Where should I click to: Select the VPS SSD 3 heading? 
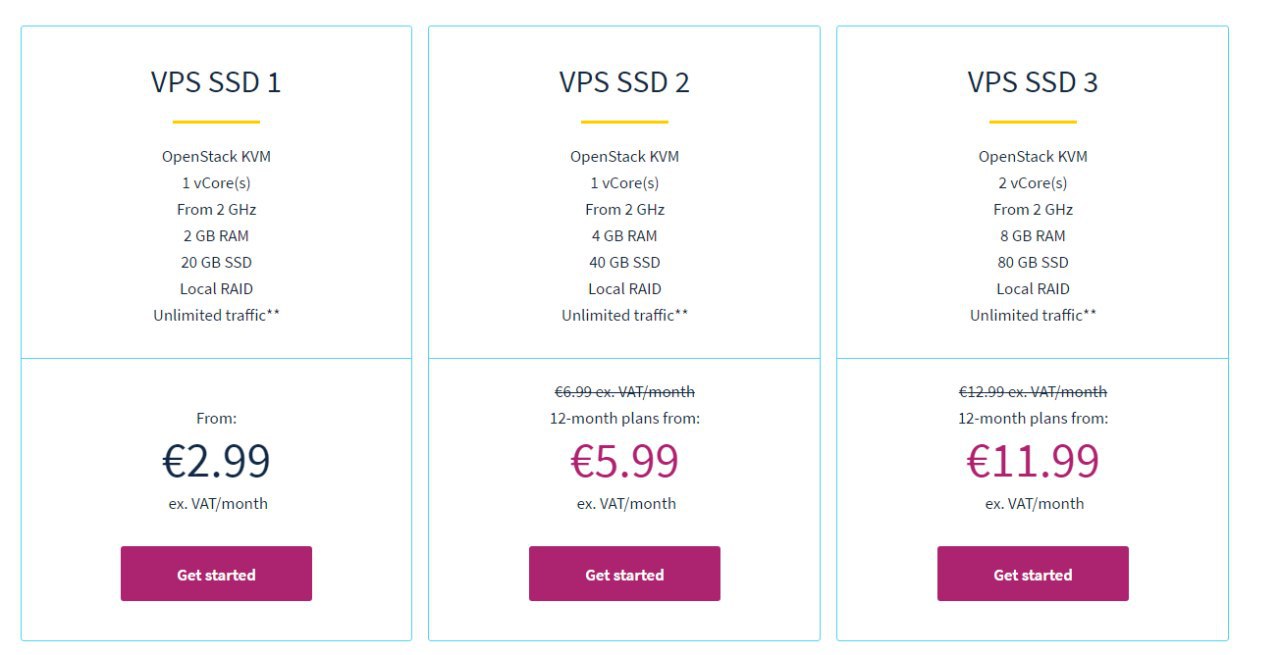pos(1032,82)
